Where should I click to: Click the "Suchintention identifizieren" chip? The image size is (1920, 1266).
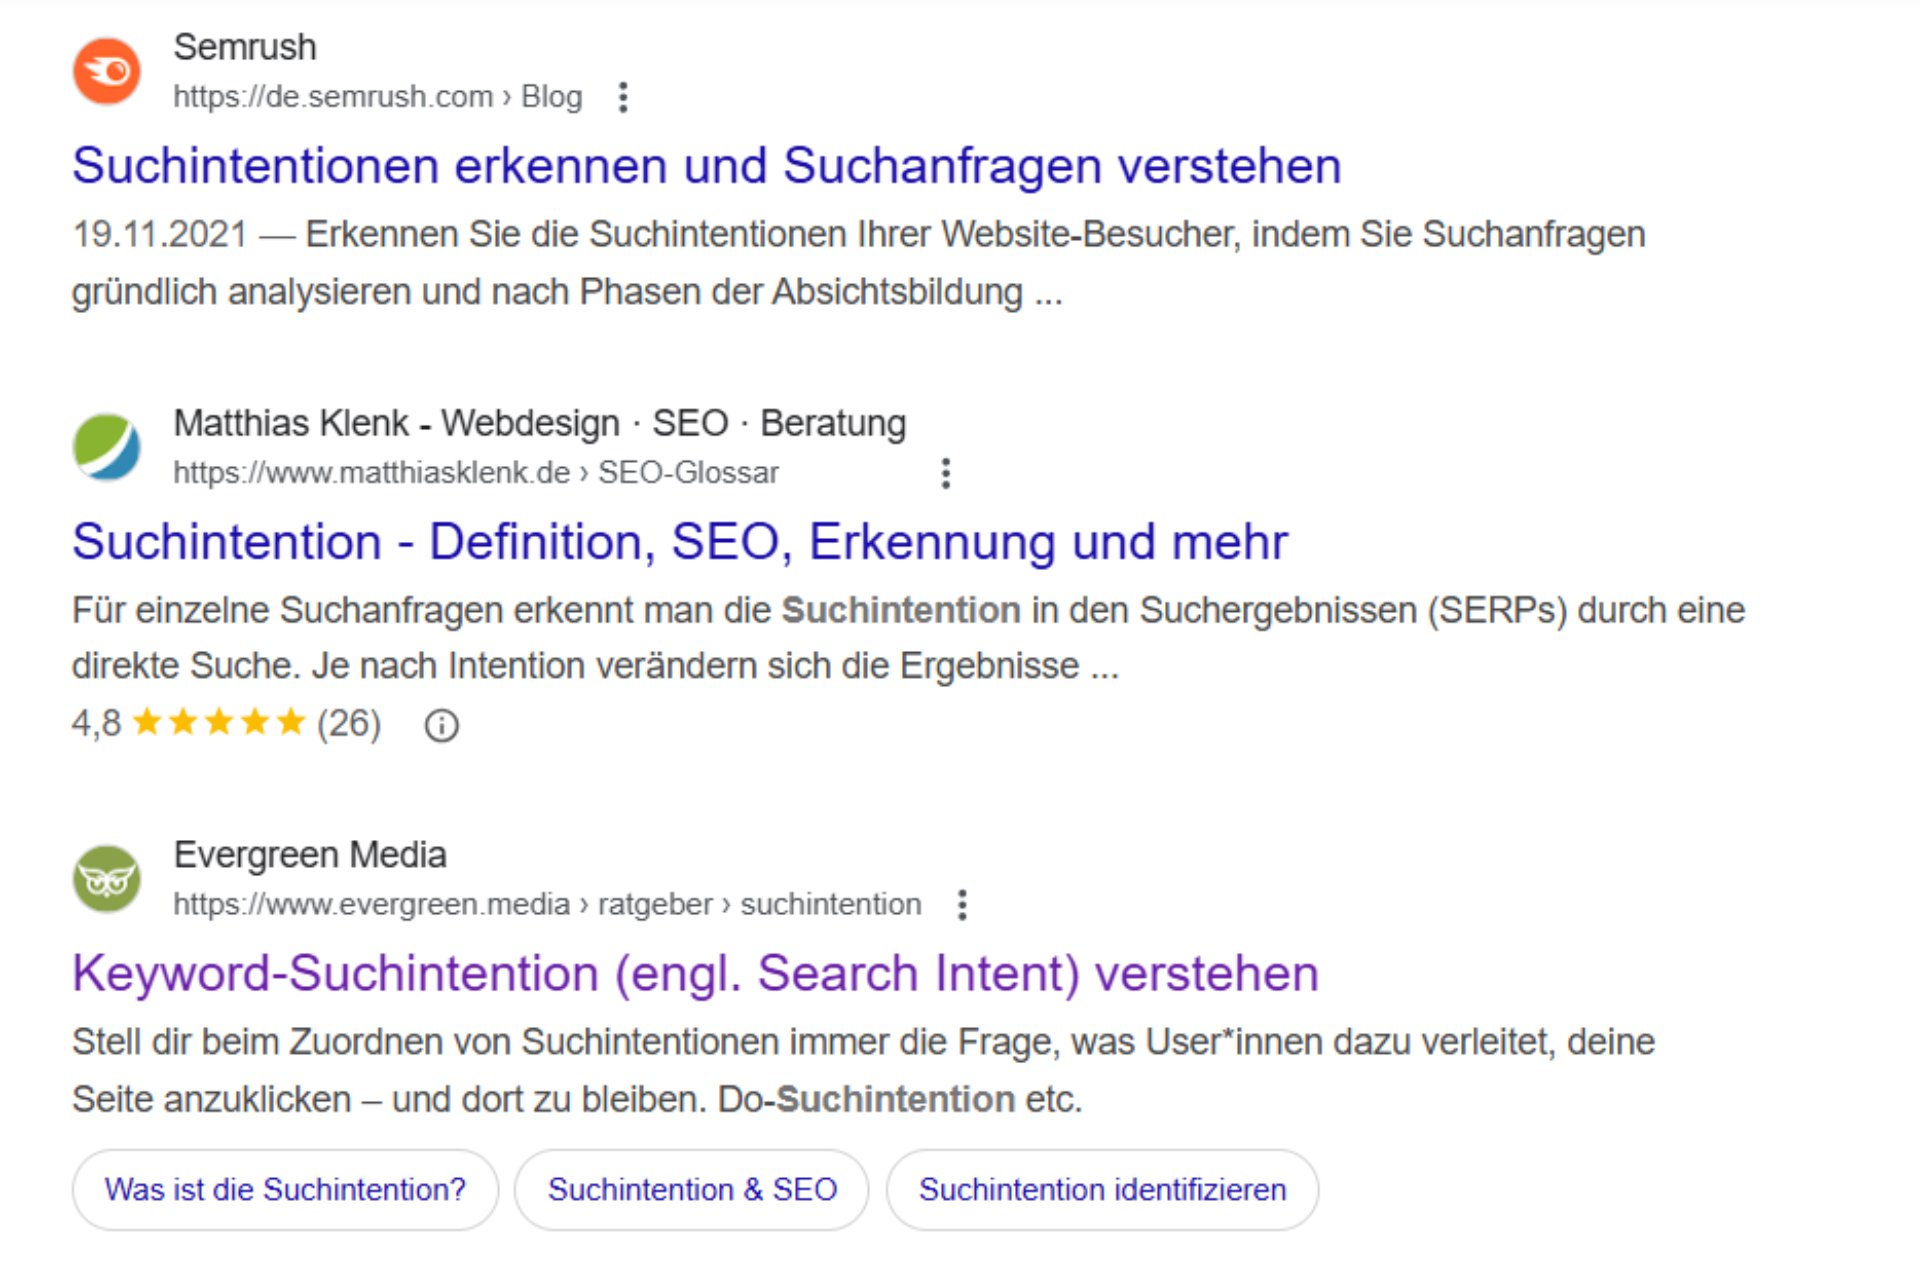click(x=1102, y=1189)
